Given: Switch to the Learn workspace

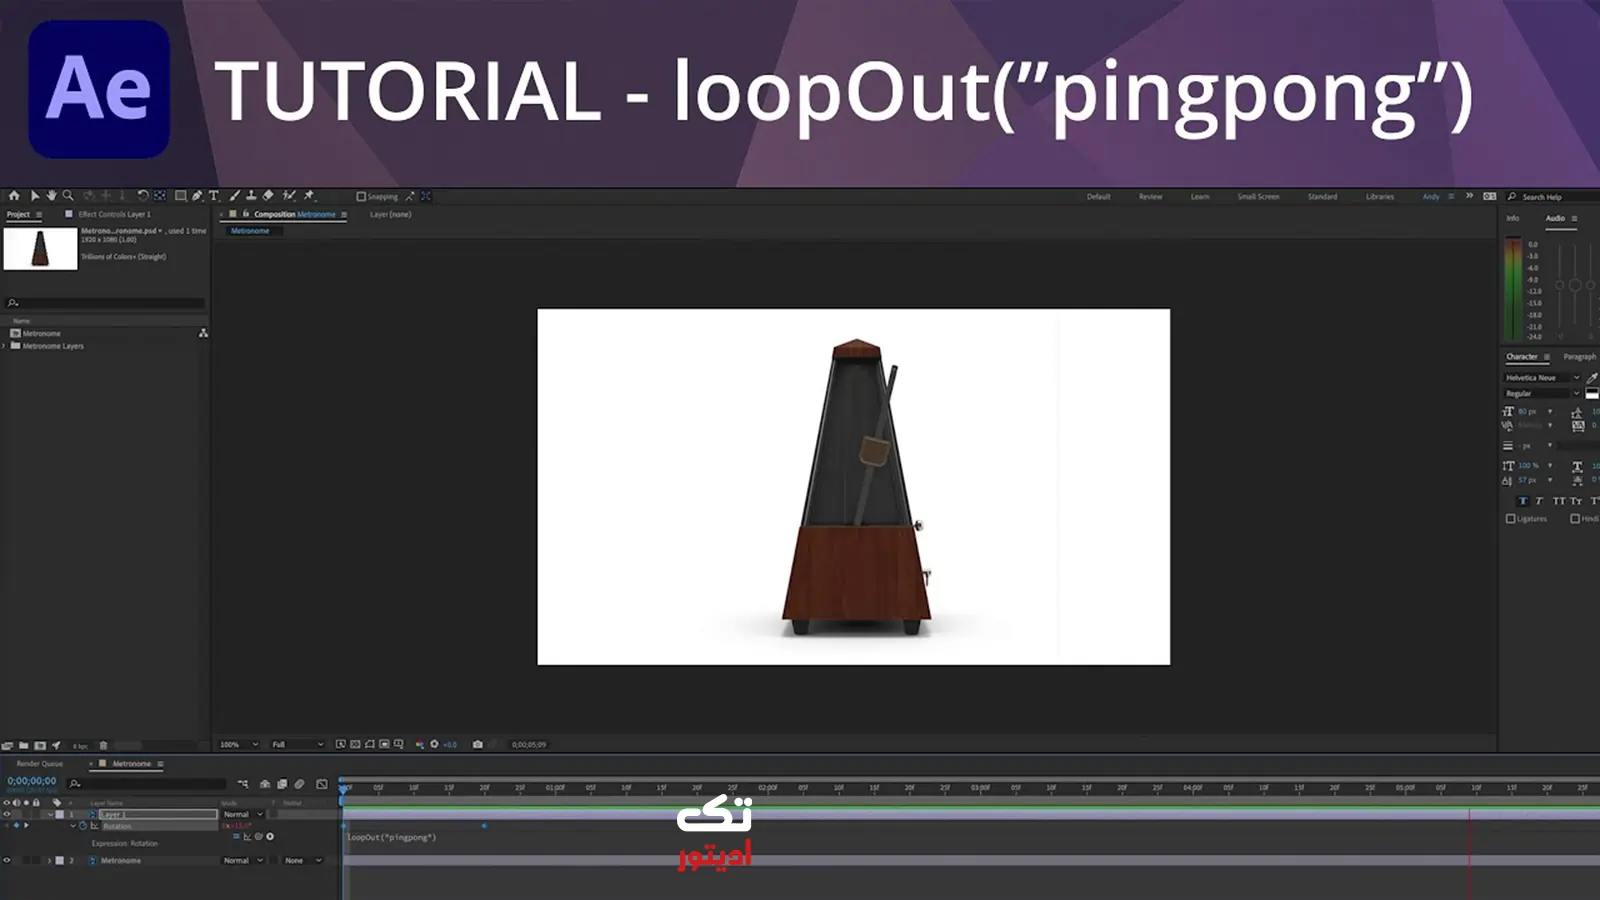Looking at the screenshot, I should coord(1200,196).
